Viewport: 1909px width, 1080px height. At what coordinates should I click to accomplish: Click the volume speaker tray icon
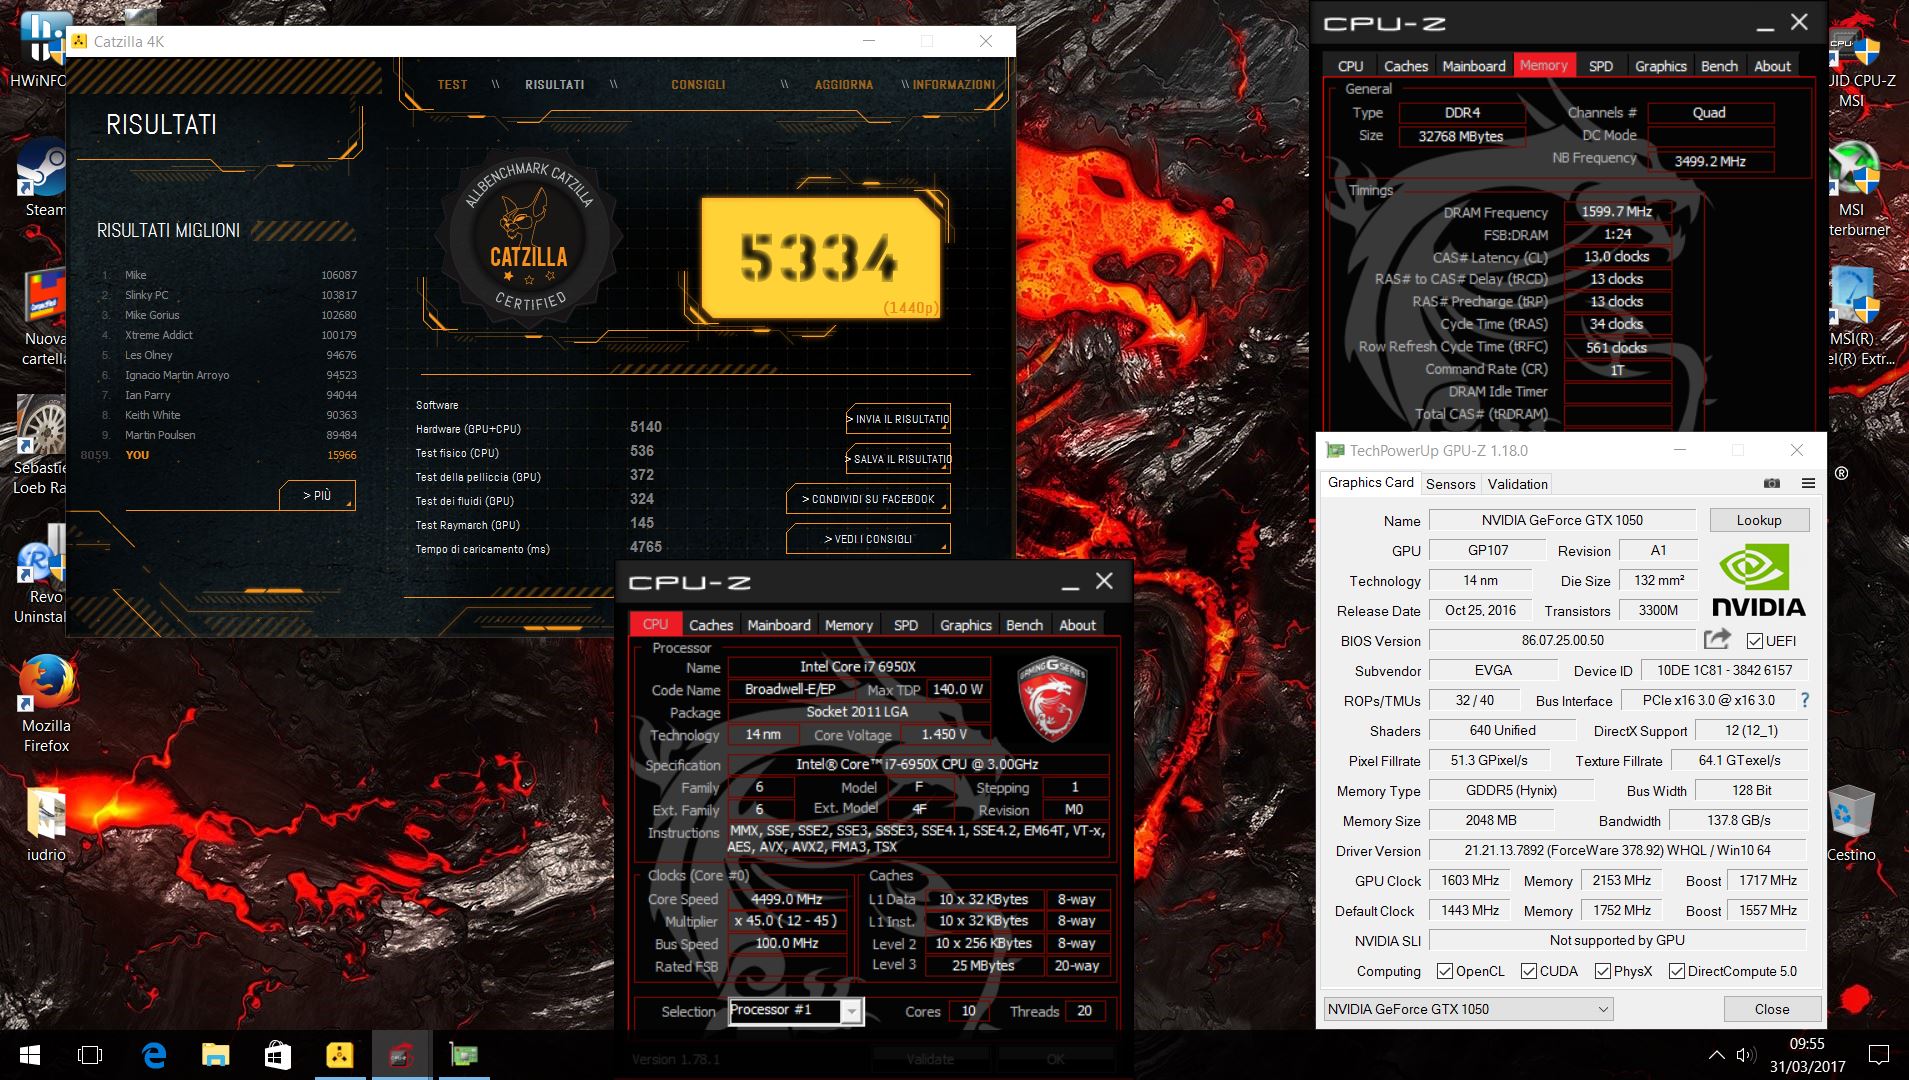click(1746, 1055)
